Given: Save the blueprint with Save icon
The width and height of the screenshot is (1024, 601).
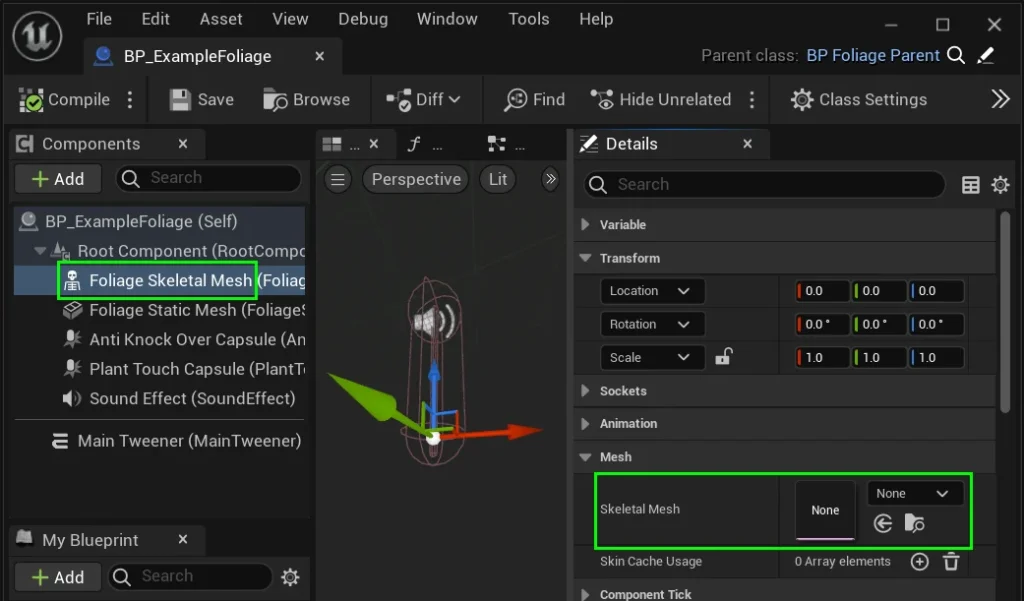Looking at the screenshot, I should (x=201, y=100).
